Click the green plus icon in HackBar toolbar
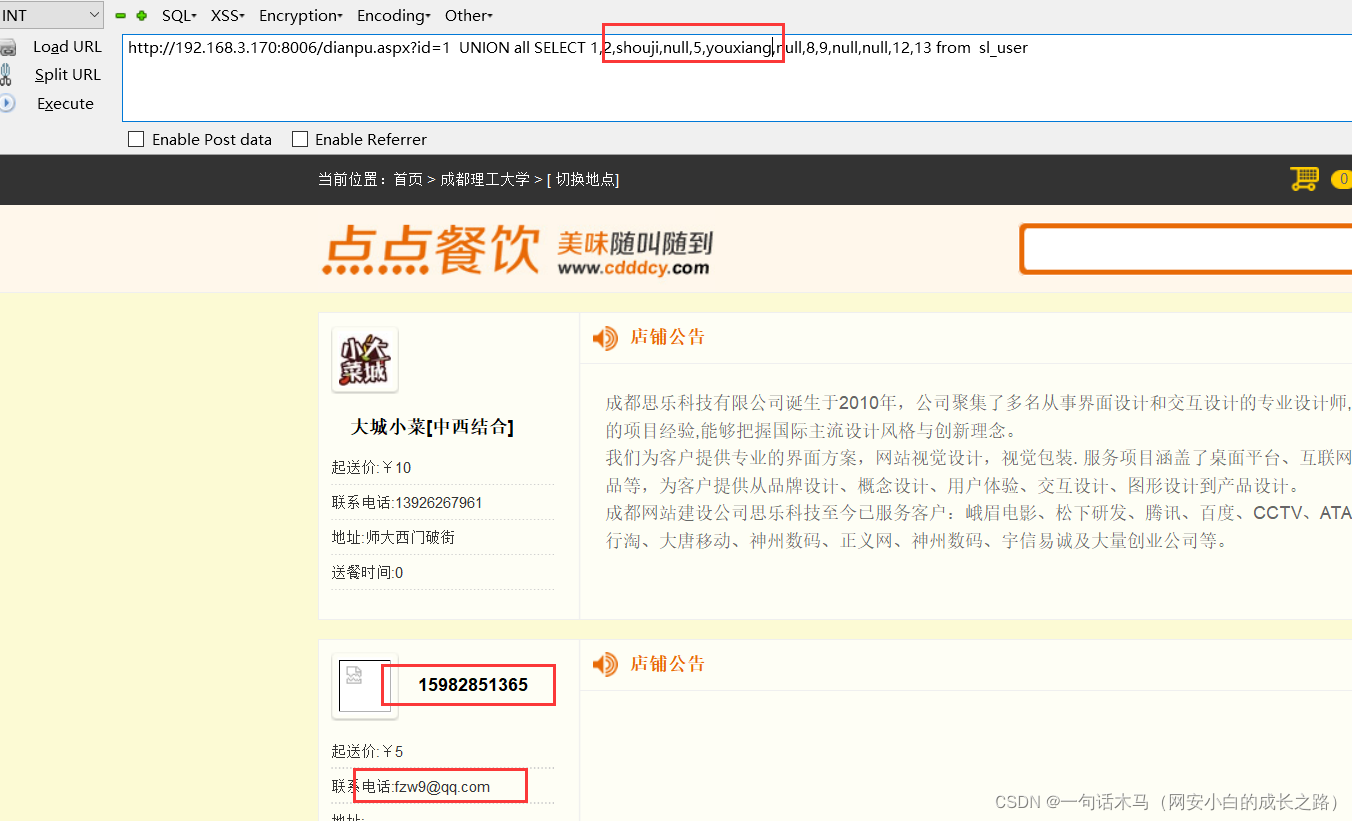 (x=142, y=16)
